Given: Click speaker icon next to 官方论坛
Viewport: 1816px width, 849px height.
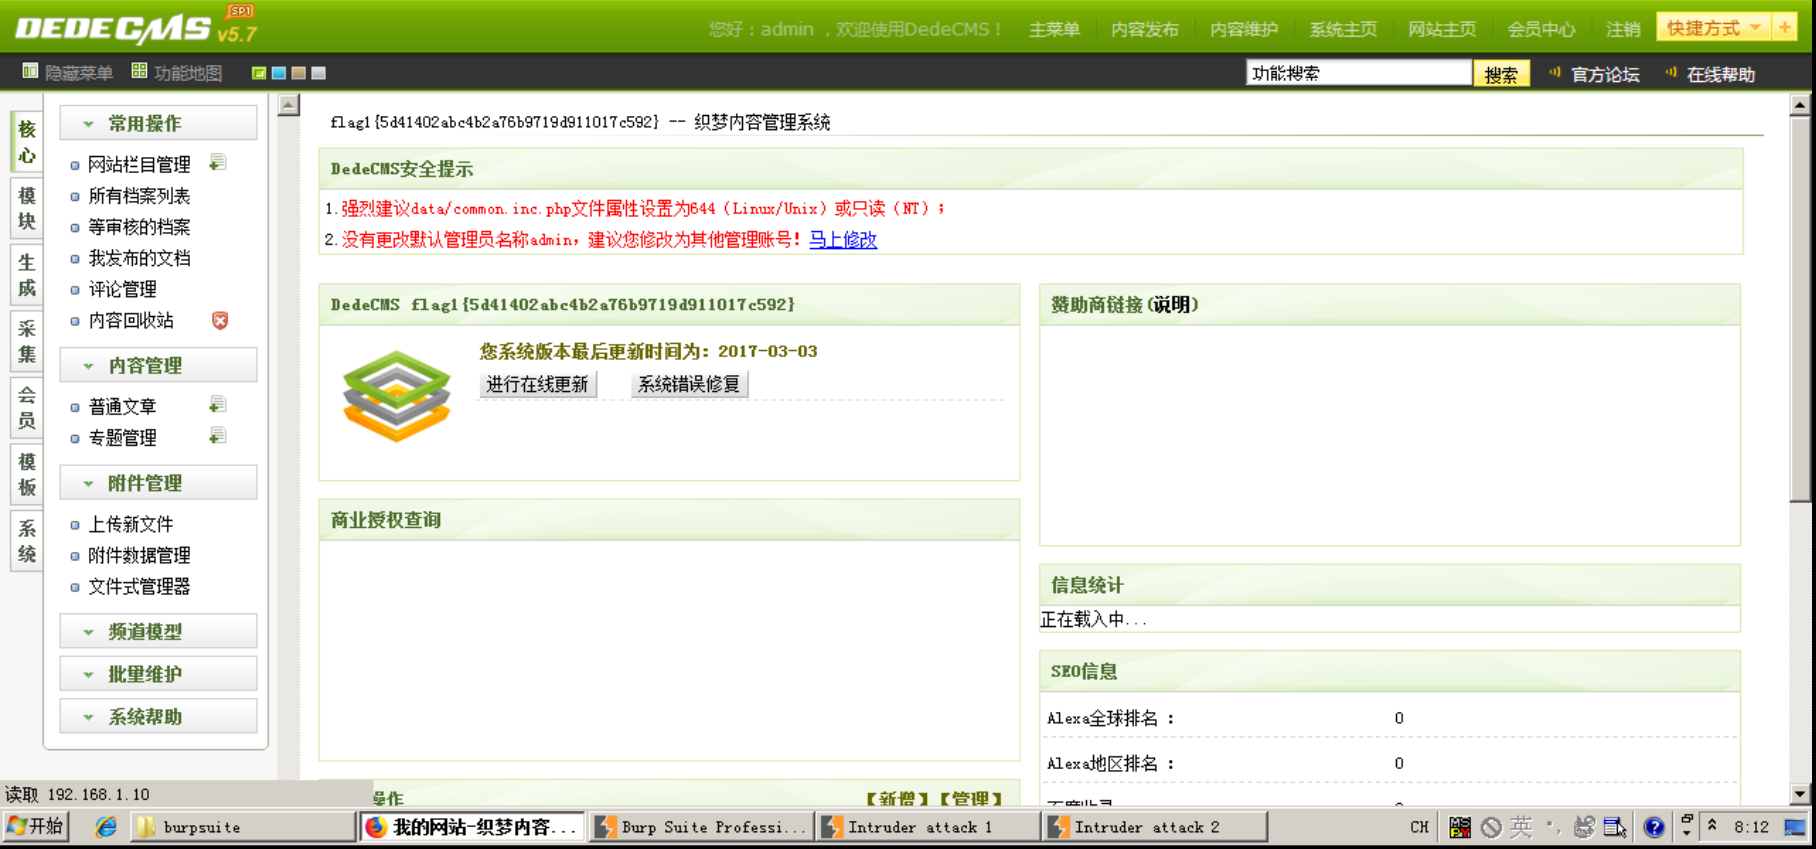Looking at the screenshot, I should click(1555, 73).
